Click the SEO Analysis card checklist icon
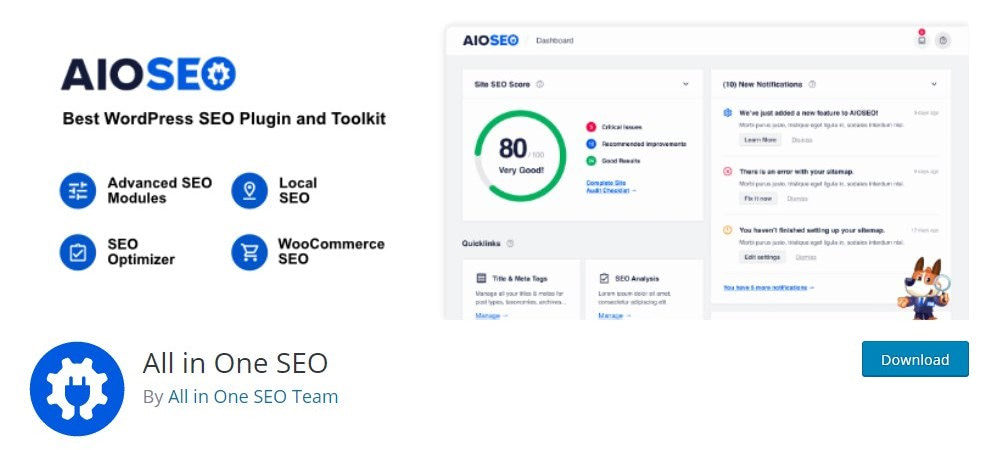The width and height of the screenshot is (1004, 450). tap(604, 278)
